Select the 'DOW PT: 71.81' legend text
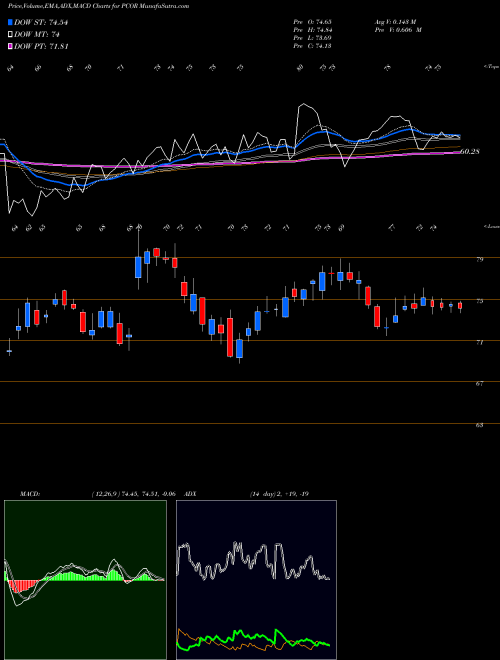This screenshot has width=500, height=660. [x=41, y=46]
